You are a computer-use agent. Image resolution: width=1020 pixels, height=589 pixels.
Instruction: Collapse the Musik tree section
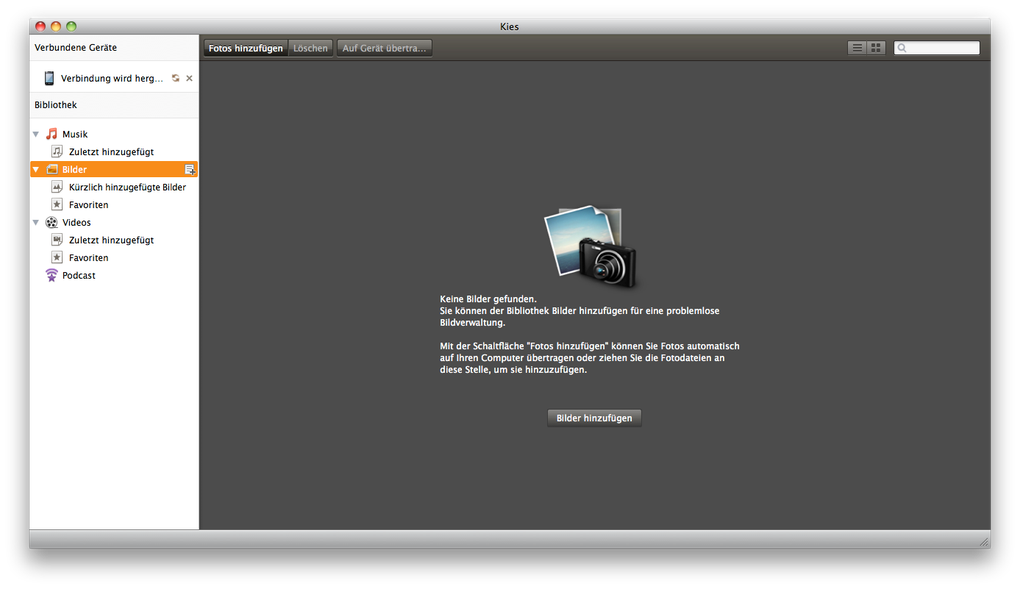pyautogui.click(x=36, y=134)
